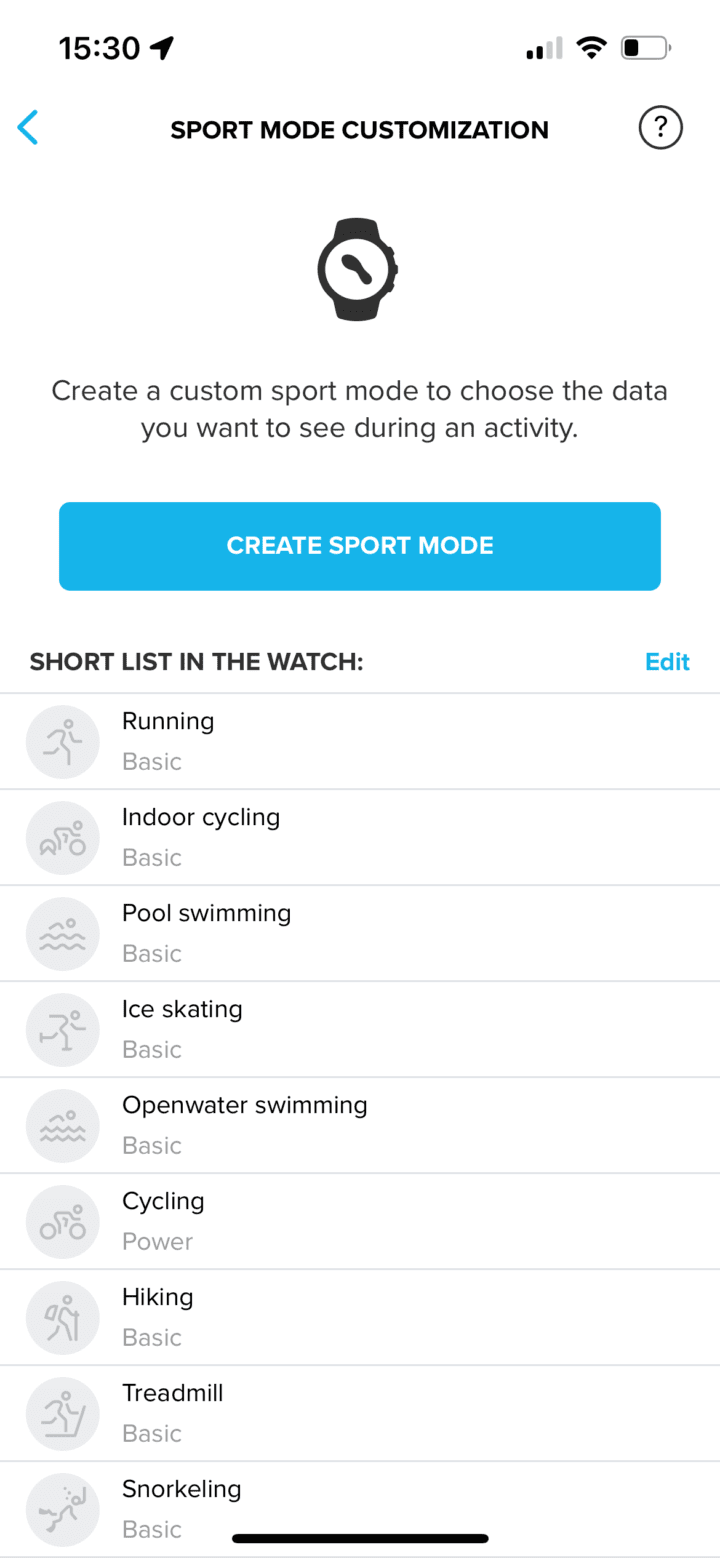Tap the Pool swimming waves icon
The width and height of the screenshot is (720, 1558).
[62, 933]
